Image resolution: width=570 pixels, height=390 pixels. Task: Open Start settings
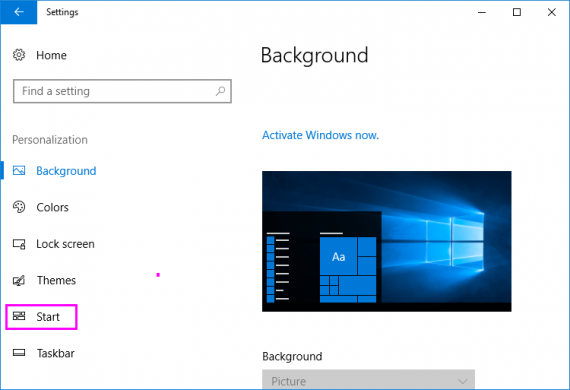coord(48,317)
